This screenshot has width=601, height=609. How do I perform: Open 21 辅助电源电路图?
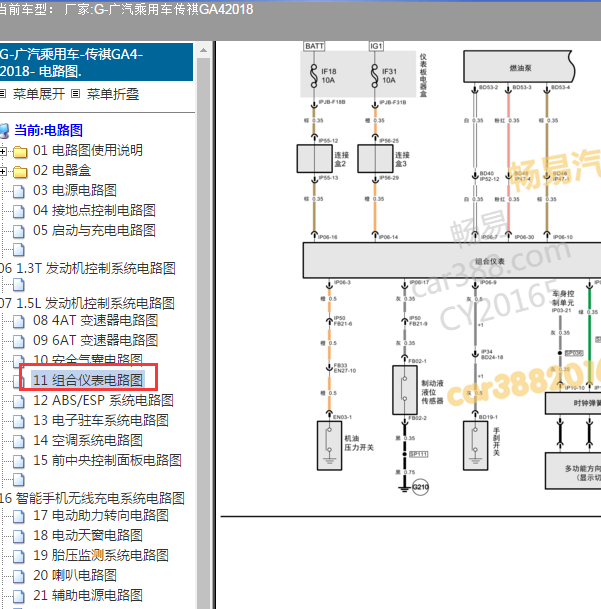click(88, 595)
